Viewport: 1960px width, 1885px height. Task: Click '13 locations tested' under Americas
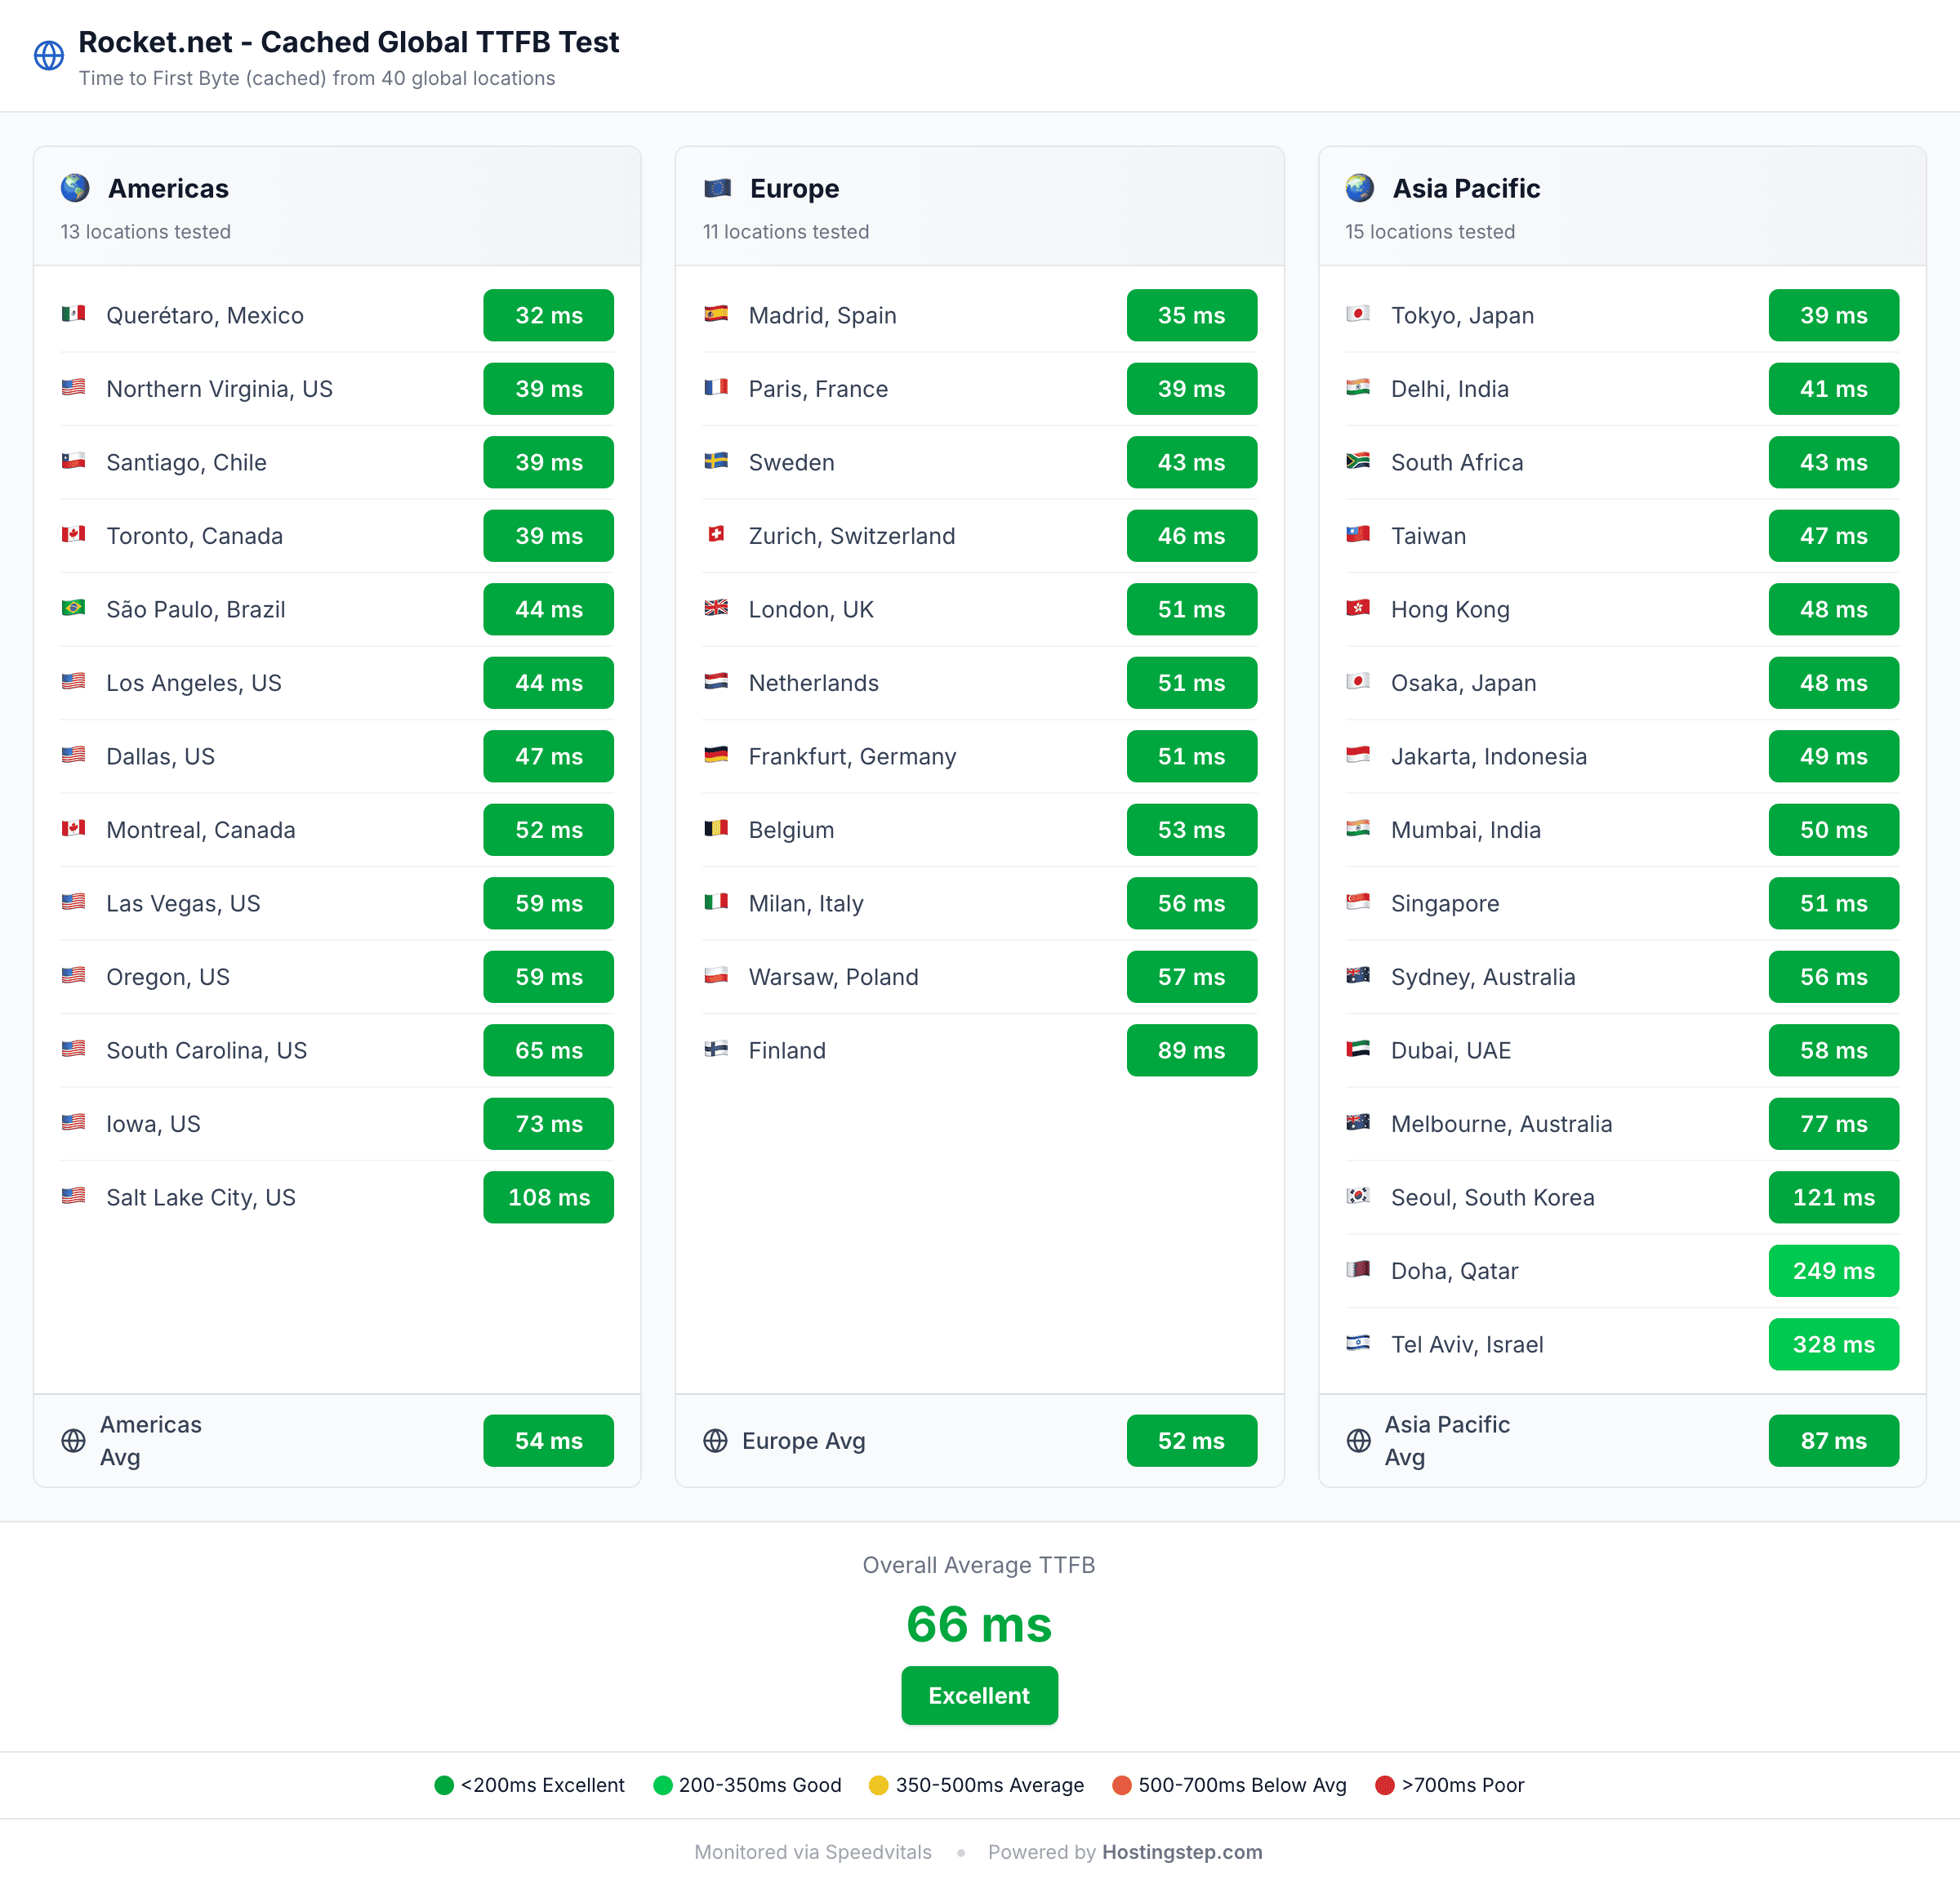tap(145, 231)
